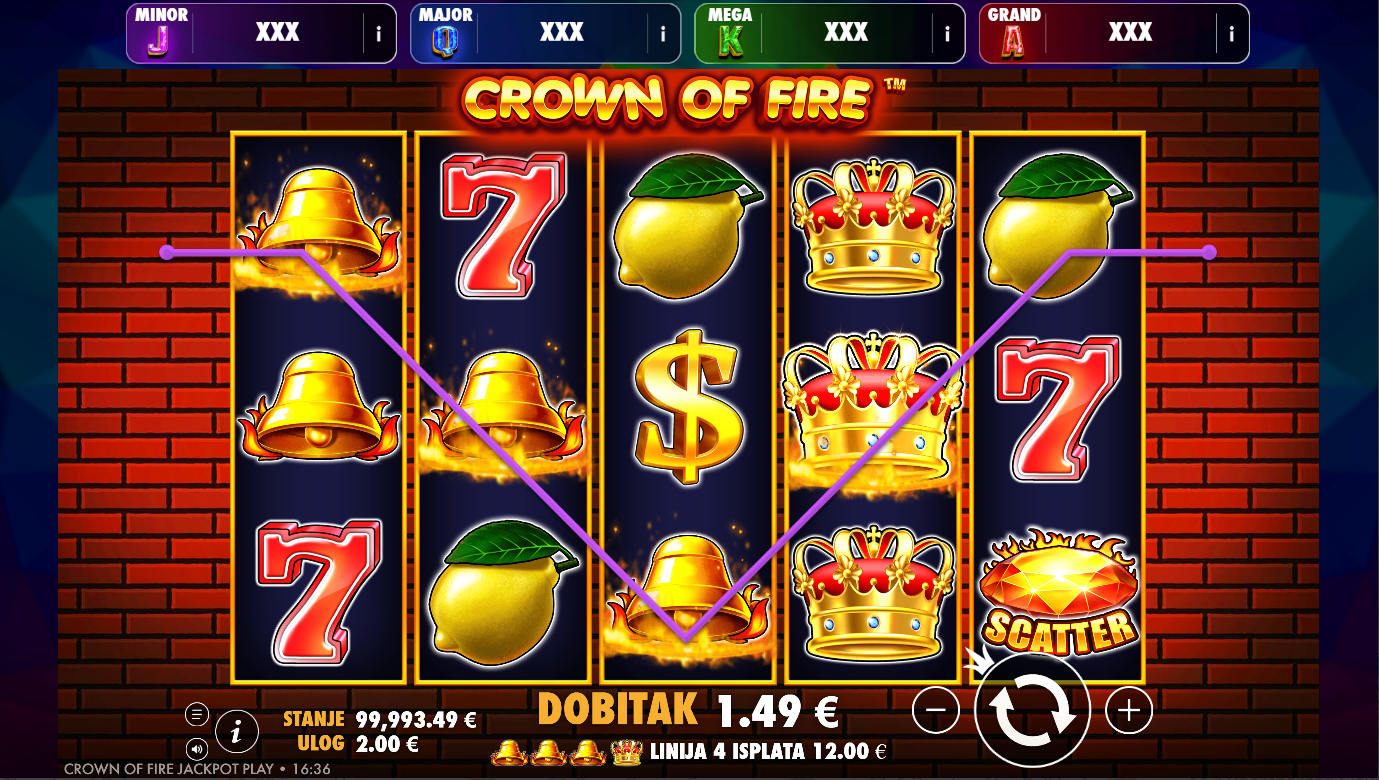
Task: Spin the reels with the circular arrows button
Action: (1032, 711)
